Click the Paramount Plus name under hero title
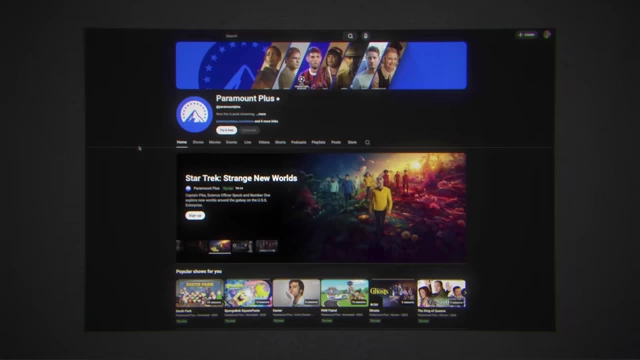 pyautogui.click(x=207, y=189)
